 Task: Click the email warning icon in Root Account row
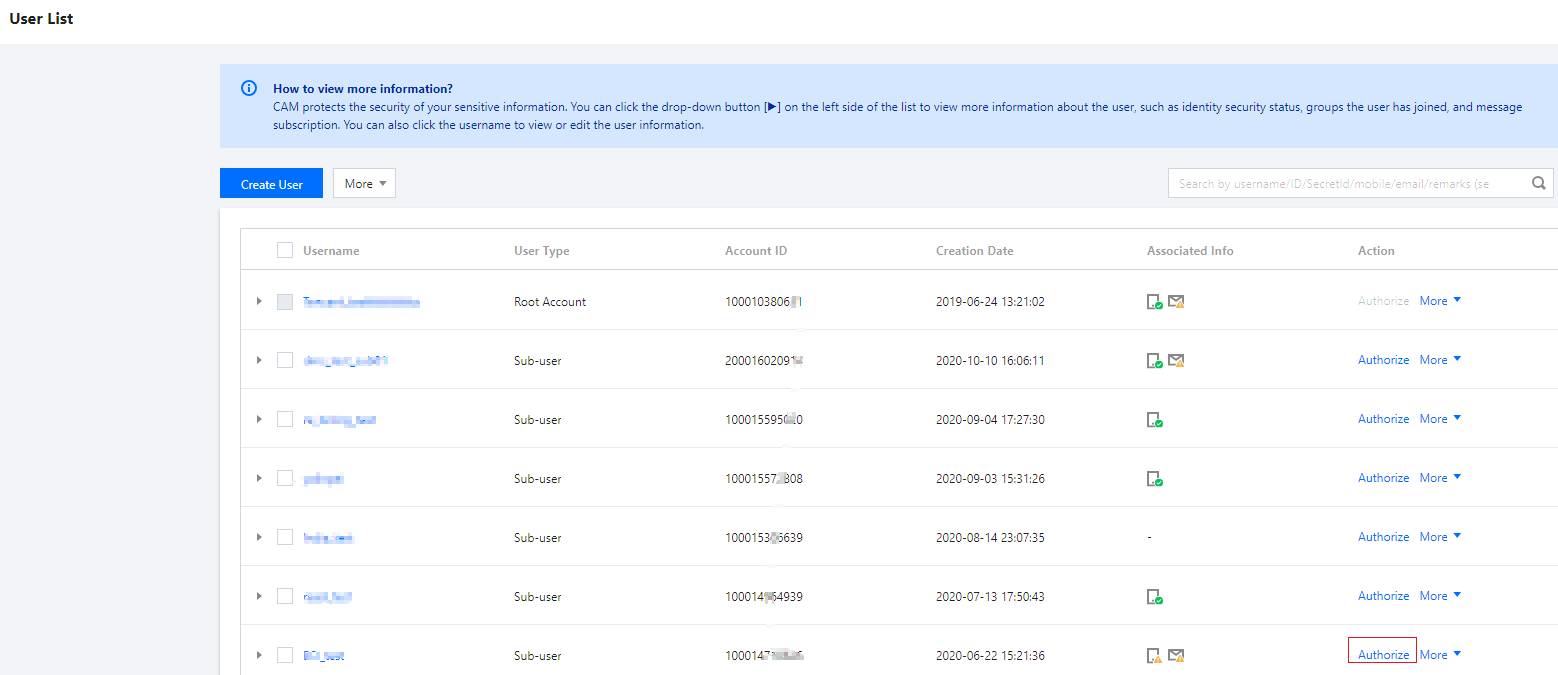point(1176,301)
